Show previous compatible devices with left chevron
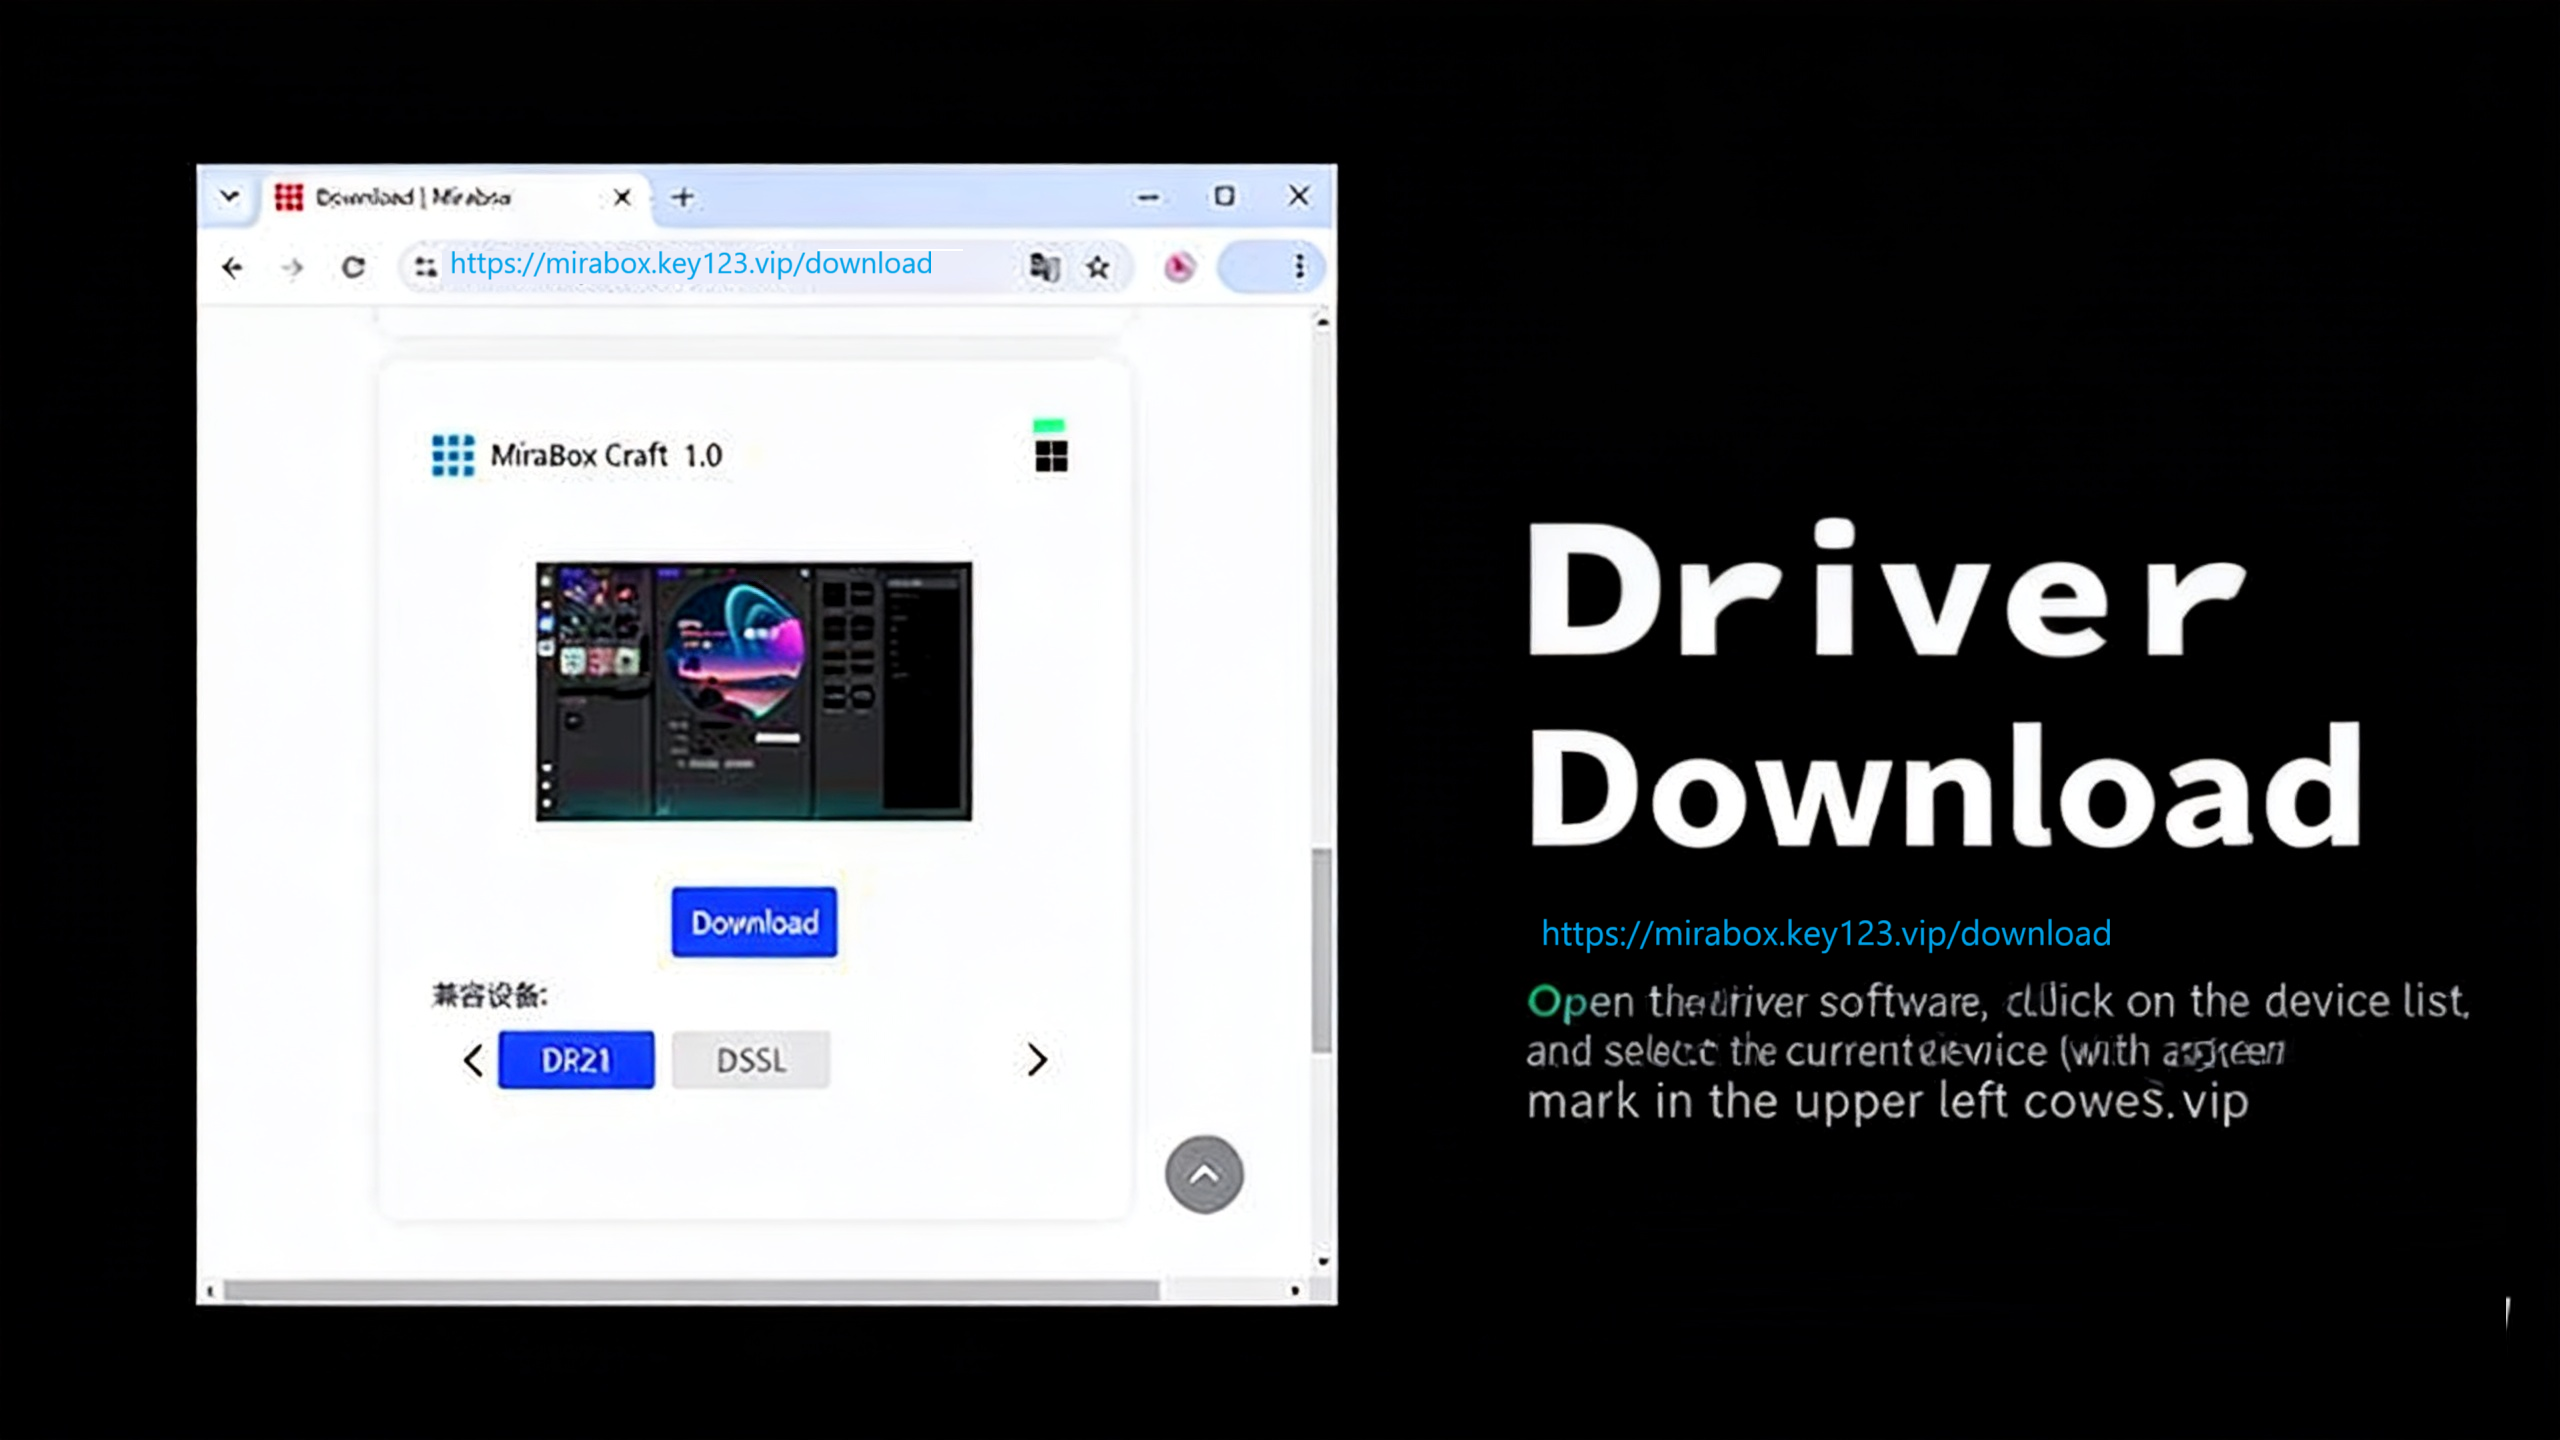The image size is (2560, 1440). (473, 1060)
